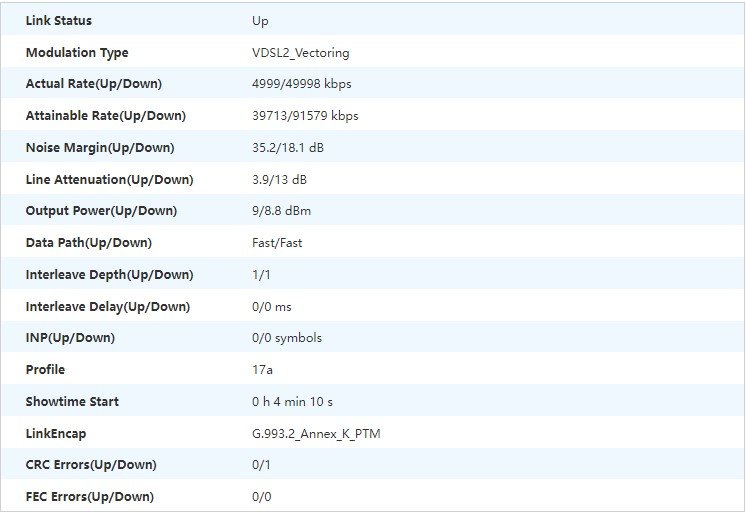Click the '0/0 symbols' value
Viewport: 746px width, 515px height.
click(287, 338)
